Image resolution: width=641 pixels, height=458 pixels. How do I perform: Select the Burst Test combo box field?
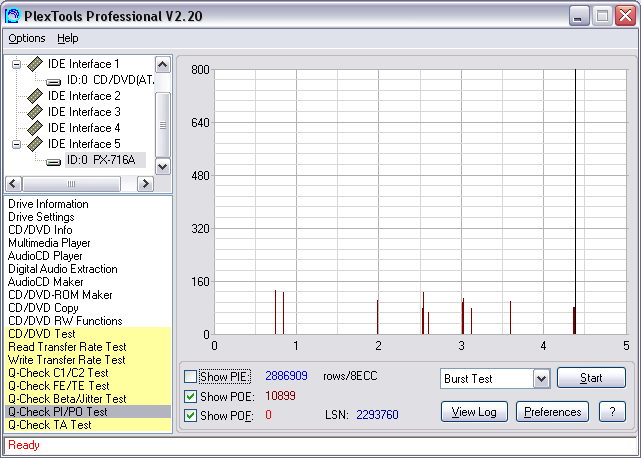495,379
